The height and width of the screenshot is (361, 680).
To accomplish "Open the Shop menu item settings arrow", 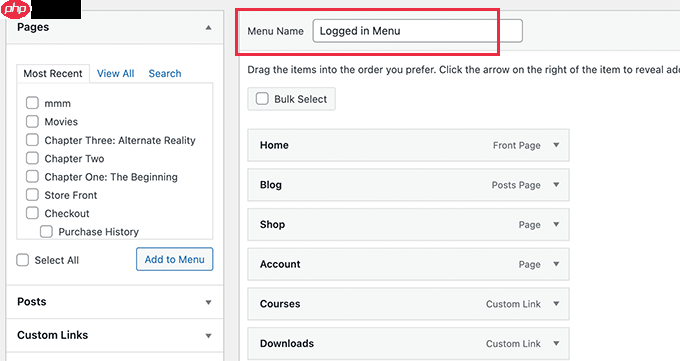I will pos(556,224).
